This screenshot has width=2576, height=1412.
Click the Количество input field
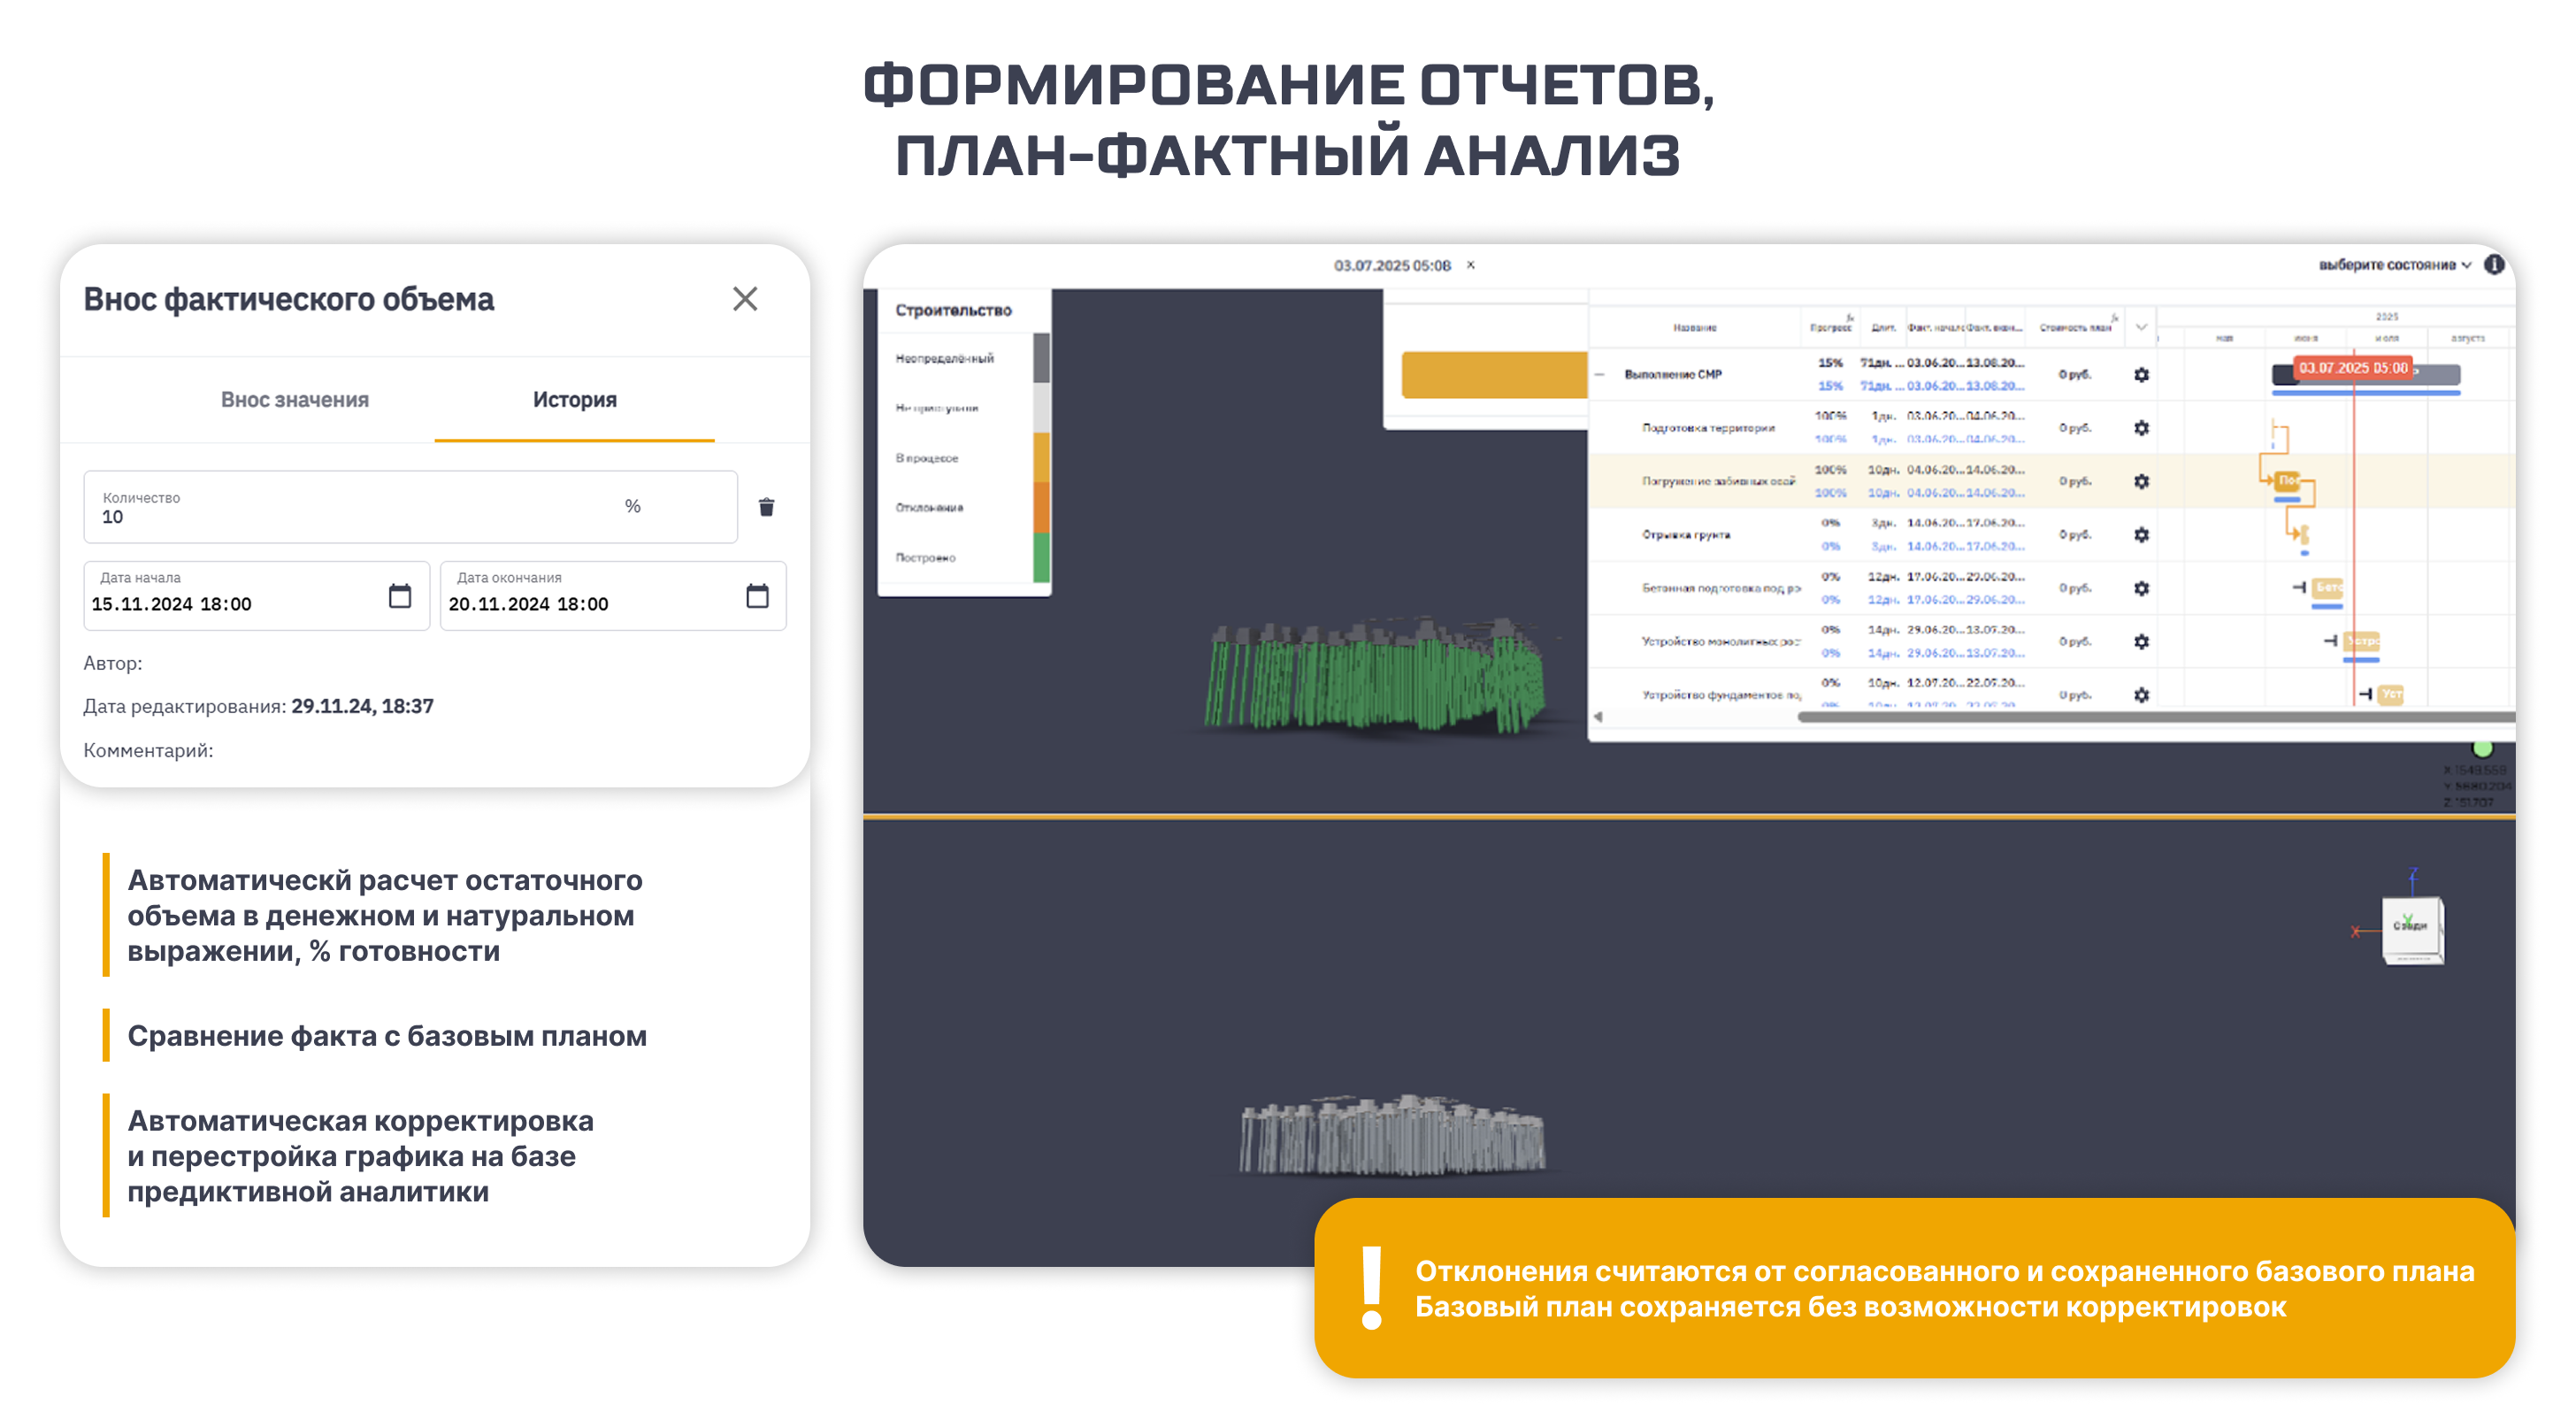coord(410,507)
